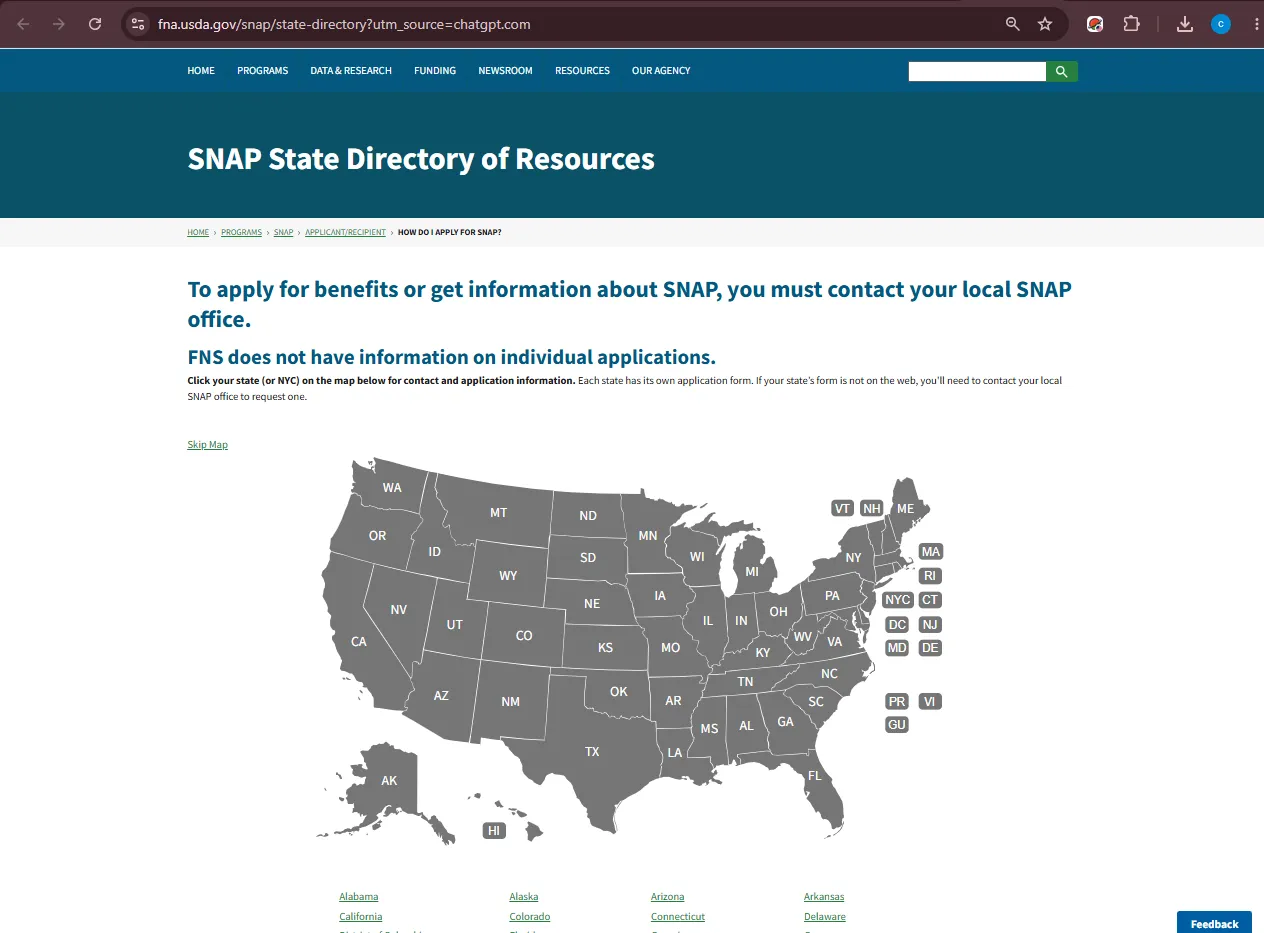Select Florida (FL) on the map
Image resolution: width=1264 pixels, height=933 pixels.
click(x=815, y=776)
